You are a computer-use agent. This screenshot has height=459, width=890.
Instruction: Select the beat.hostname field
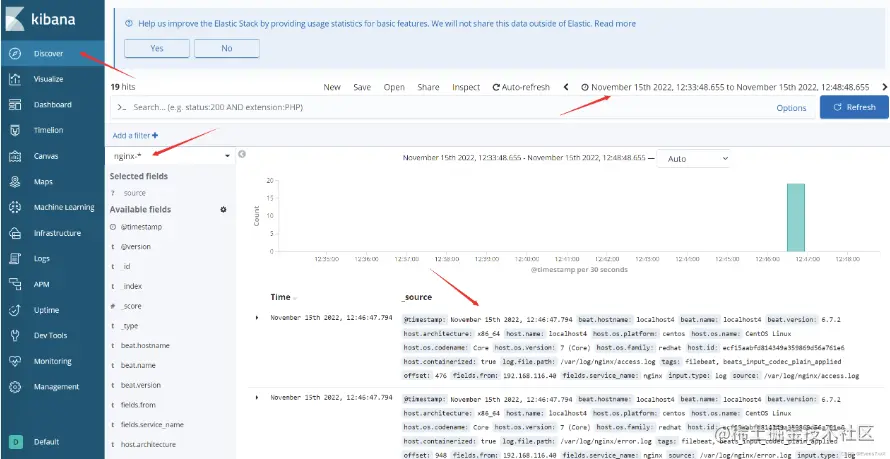coord(145,346)
